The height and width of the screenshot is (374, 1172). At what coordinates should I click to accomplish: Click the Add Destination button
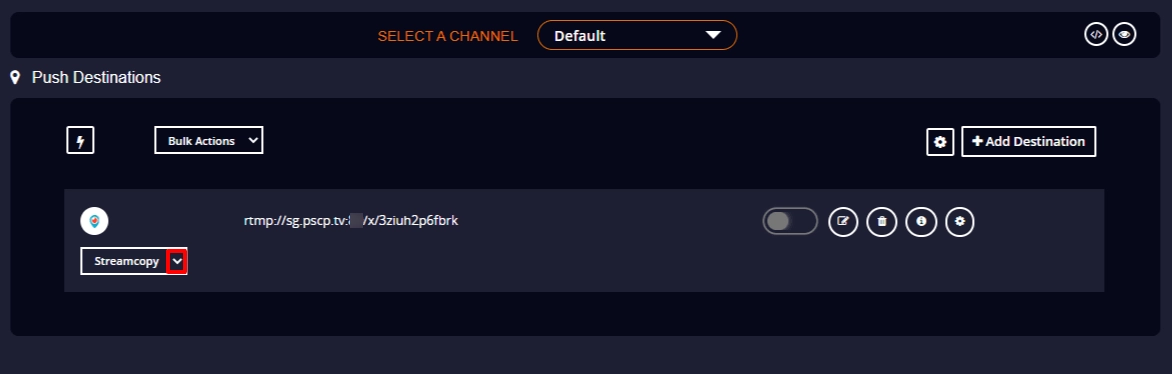point(1028,141)
